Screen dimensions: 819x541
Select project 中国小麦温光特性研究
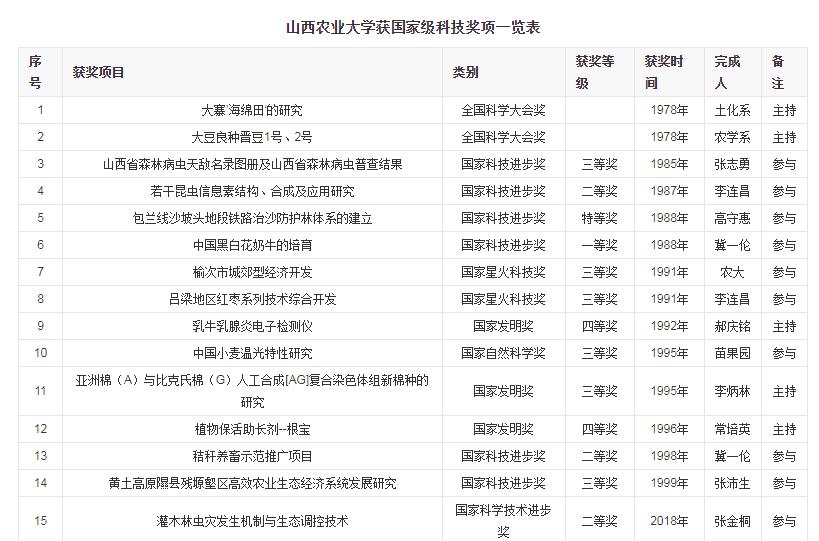[252, 354]
